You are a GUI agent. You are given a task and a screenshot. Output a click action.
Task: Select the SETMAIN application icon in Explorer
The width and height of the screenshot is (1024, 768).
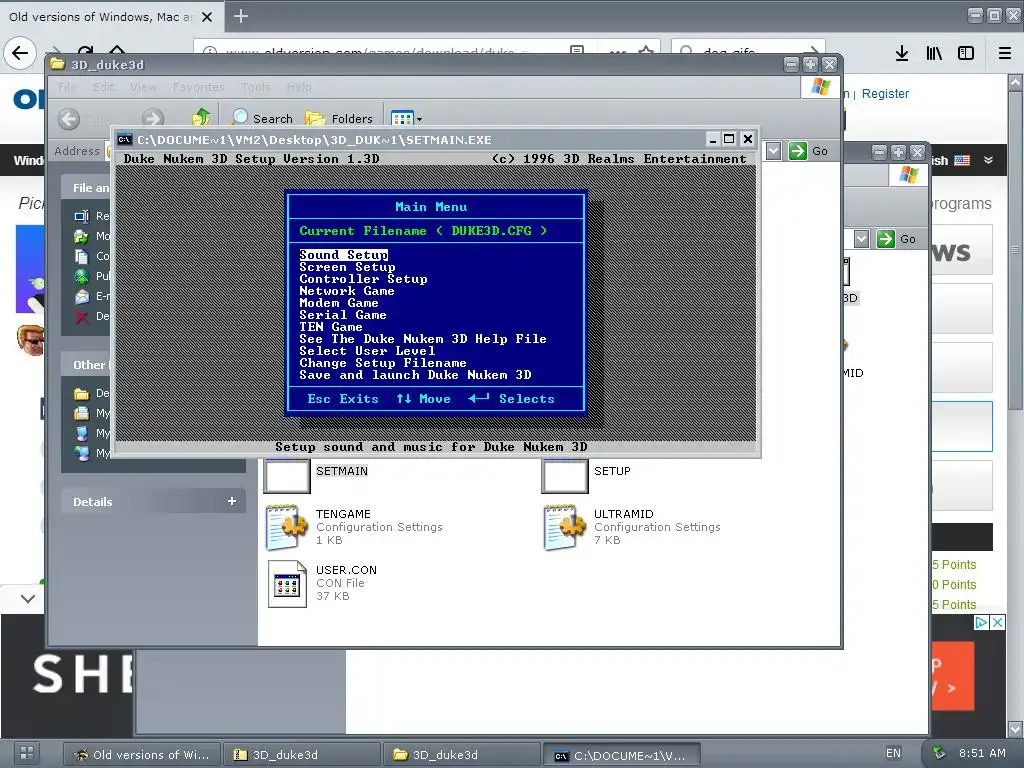click(x=287, y=475)
